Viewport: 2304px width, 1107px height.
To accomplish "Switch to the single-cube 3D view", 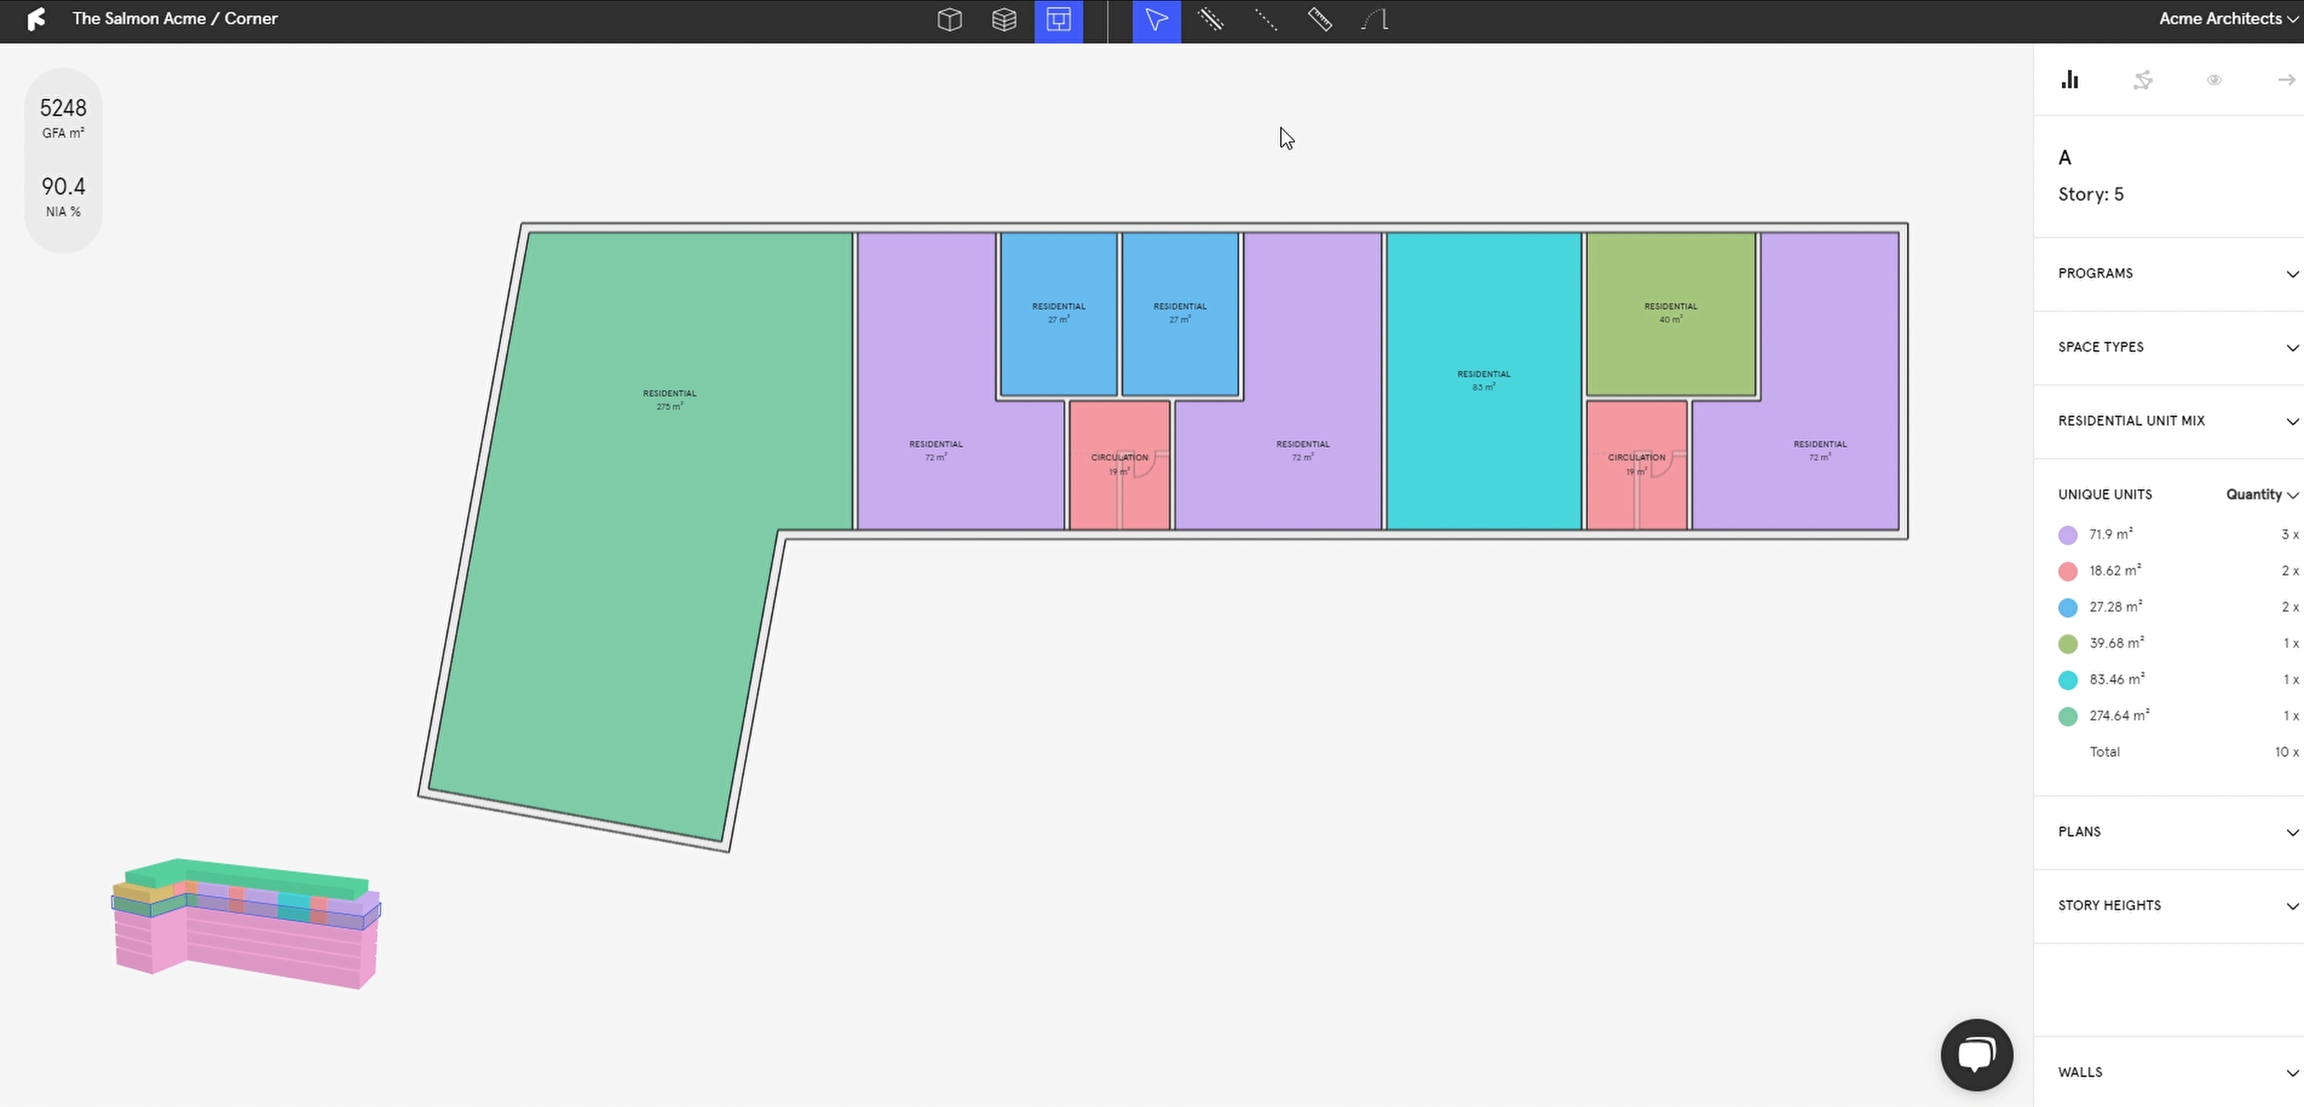I will point(949,20).
